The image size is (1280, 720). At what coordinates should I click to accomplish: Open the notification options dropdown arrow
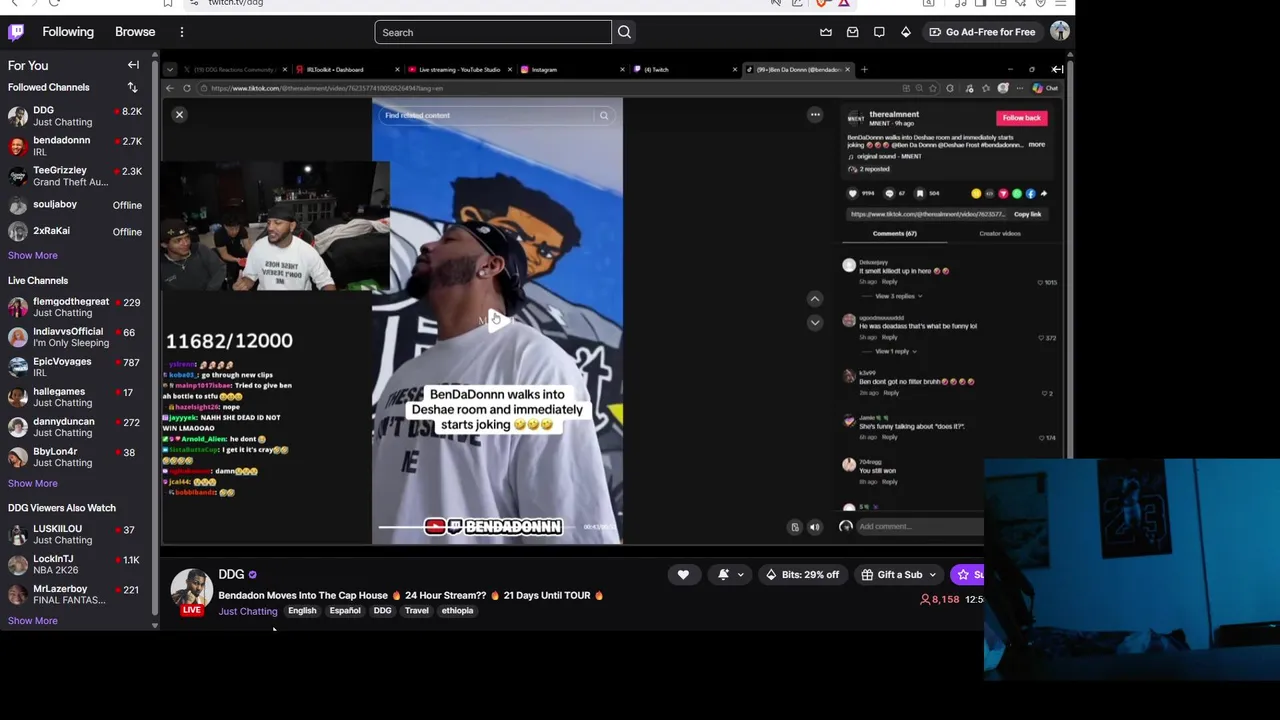pos(741,575)
